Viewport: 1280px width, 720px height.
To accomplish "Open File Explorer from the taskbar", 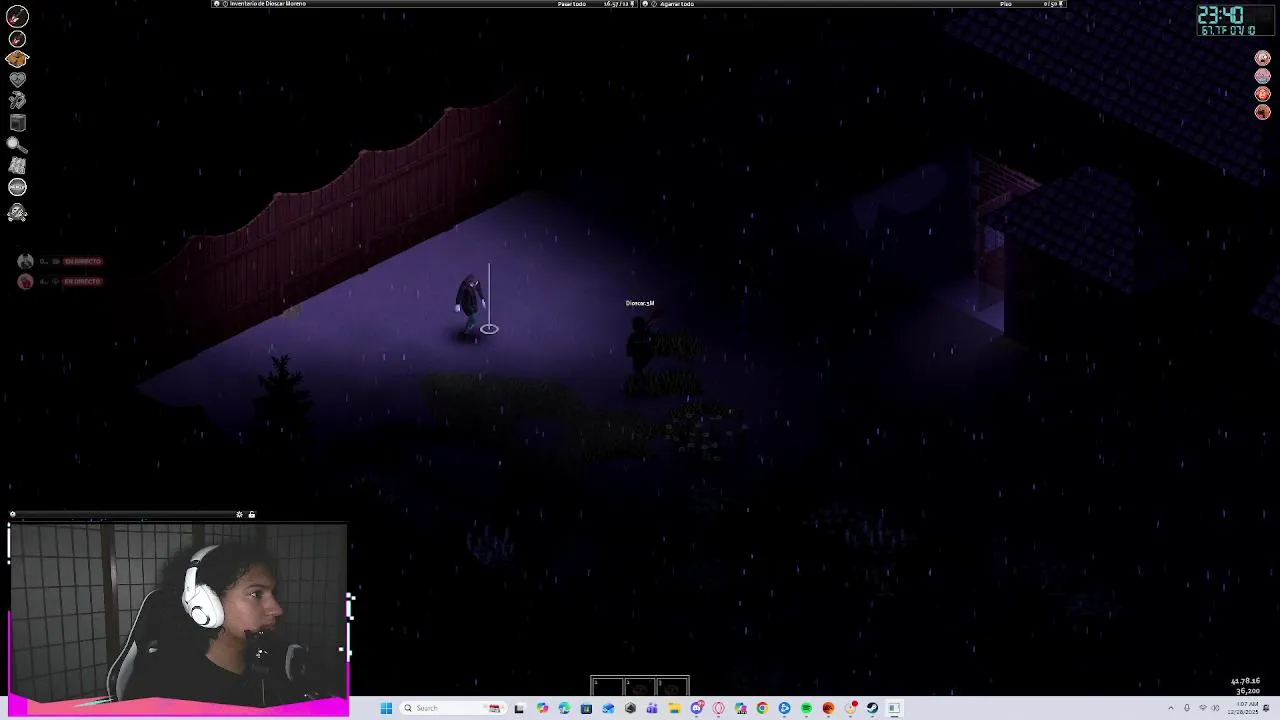I will click(674, 708).
